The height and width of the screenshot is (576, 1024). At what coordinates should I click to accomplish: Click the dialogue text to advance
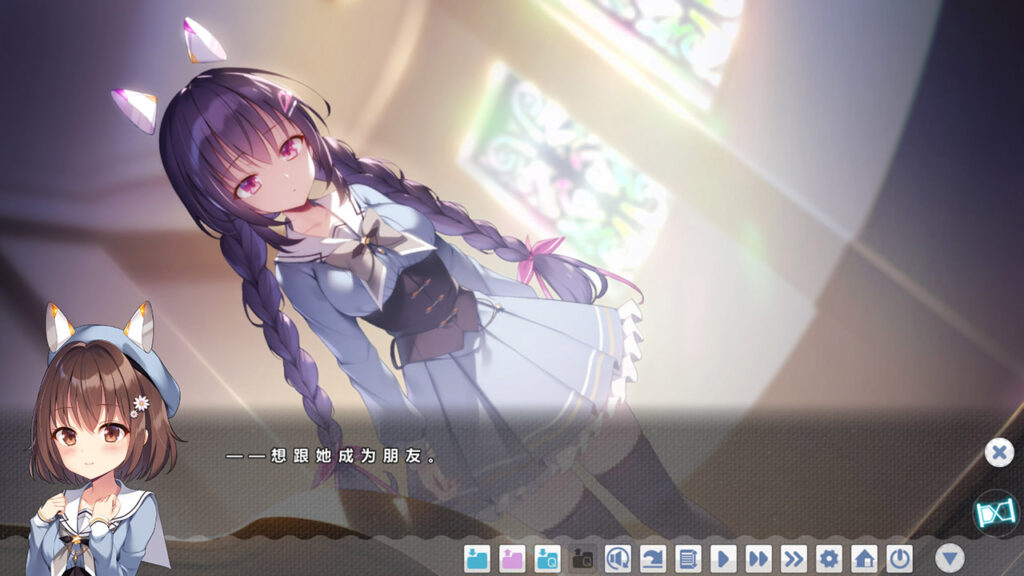click(332, 456)
